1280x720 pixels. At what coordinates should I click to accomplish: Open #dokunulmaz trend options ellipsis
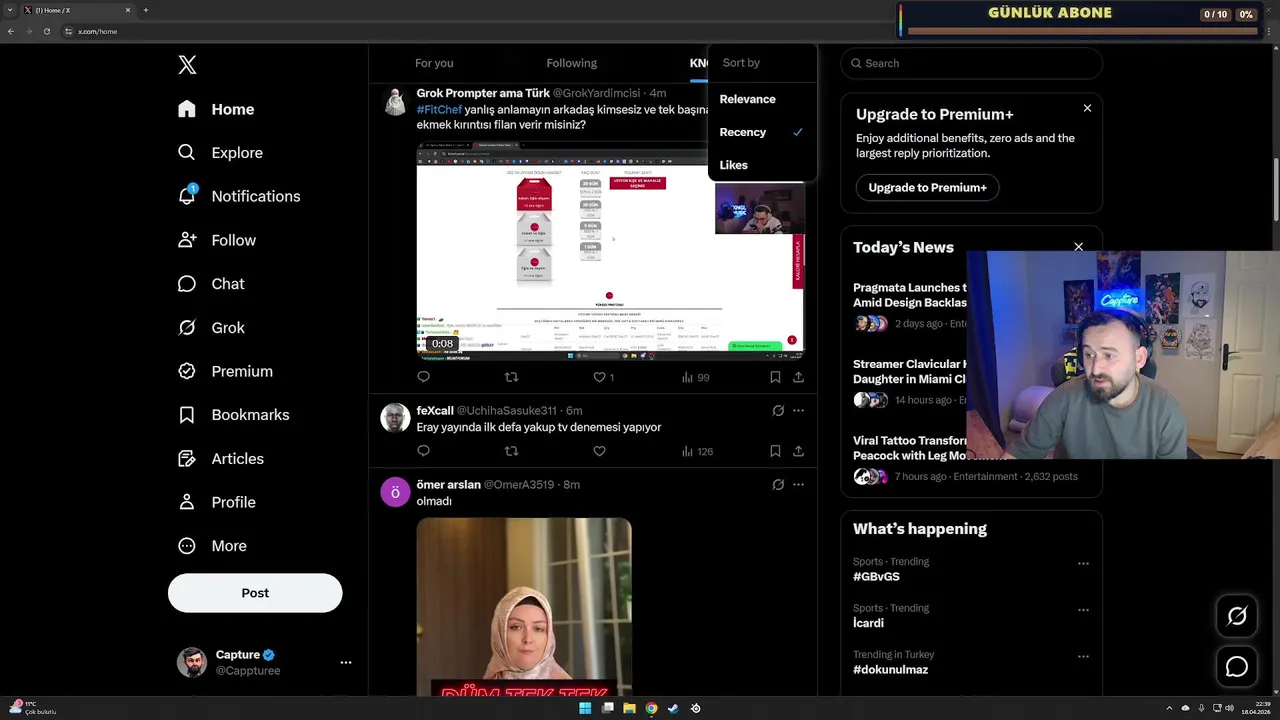[x=1083, y=656]
